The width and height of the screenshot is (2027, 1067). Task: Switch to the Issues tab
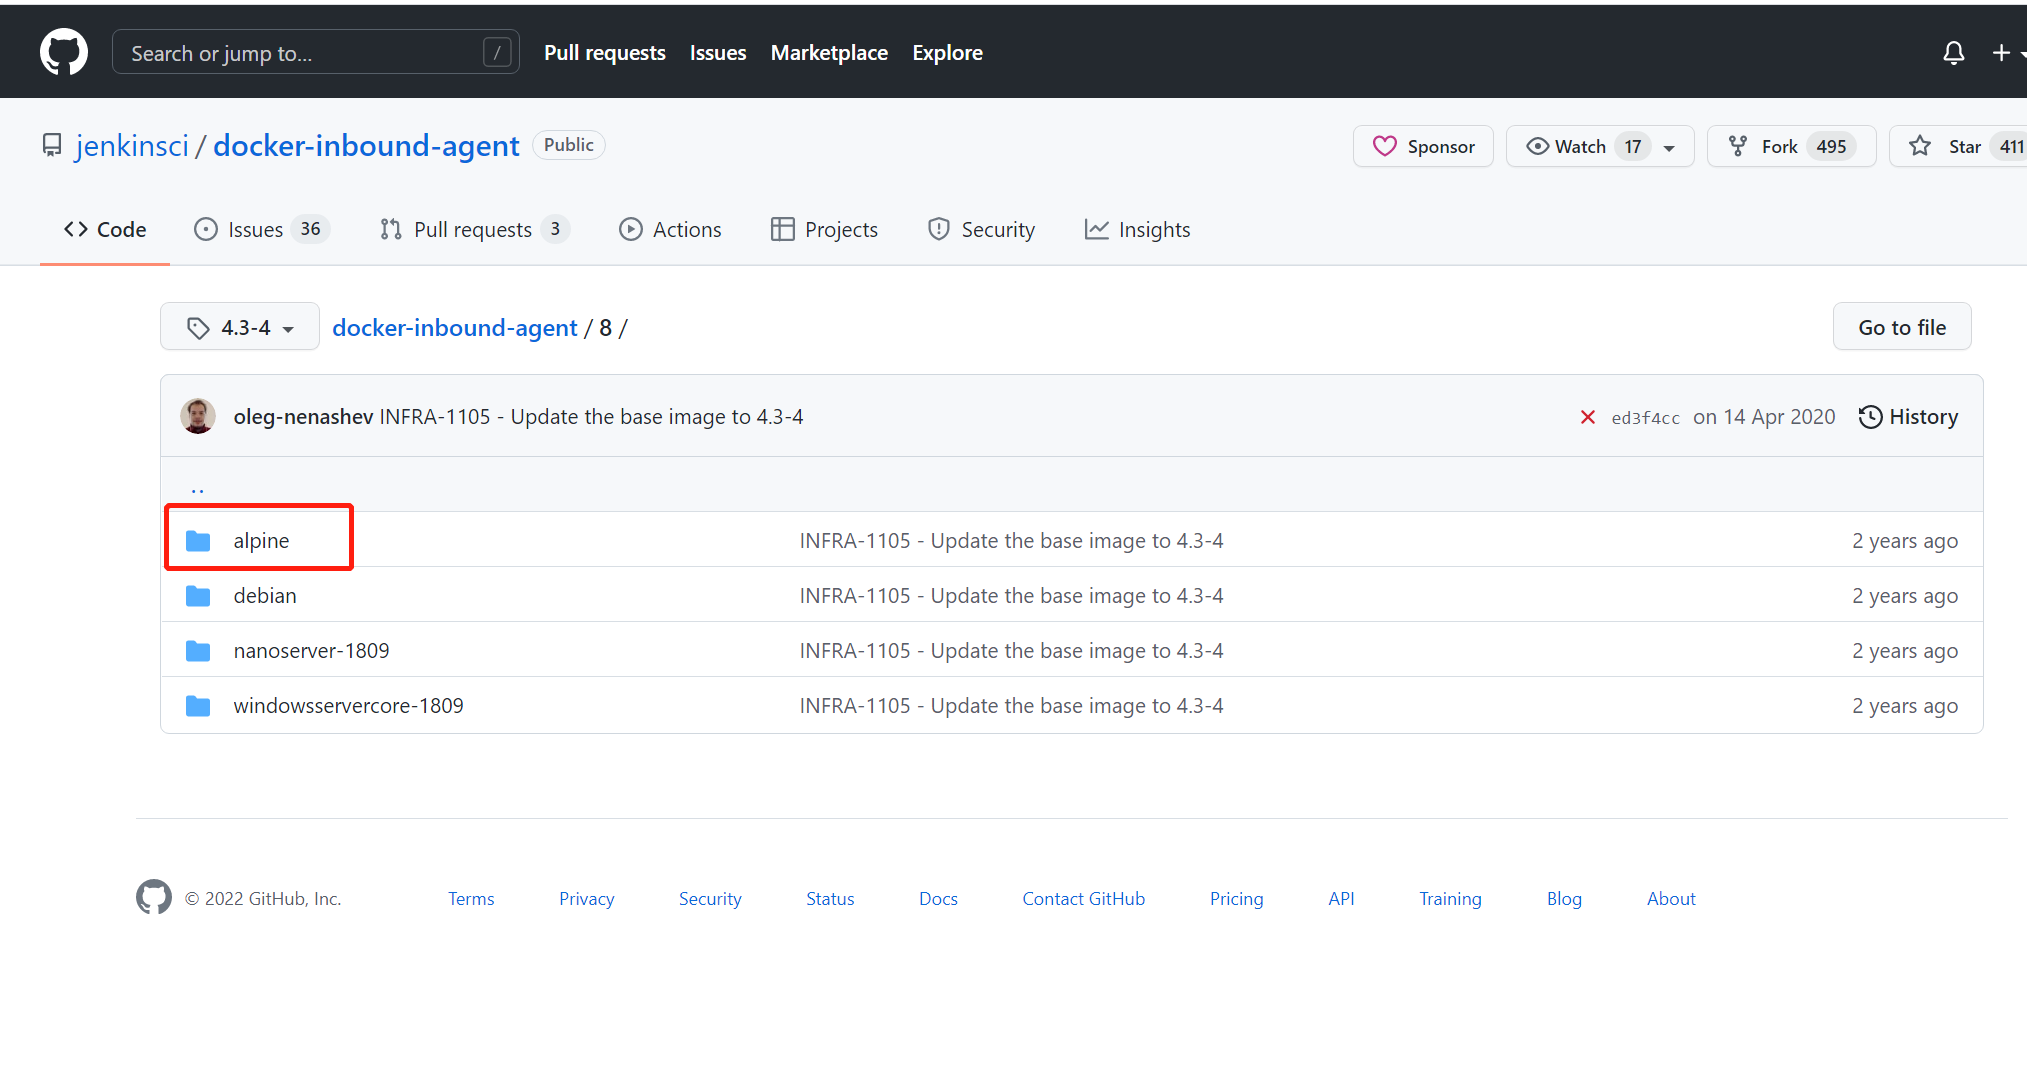(x=255, y=229)
